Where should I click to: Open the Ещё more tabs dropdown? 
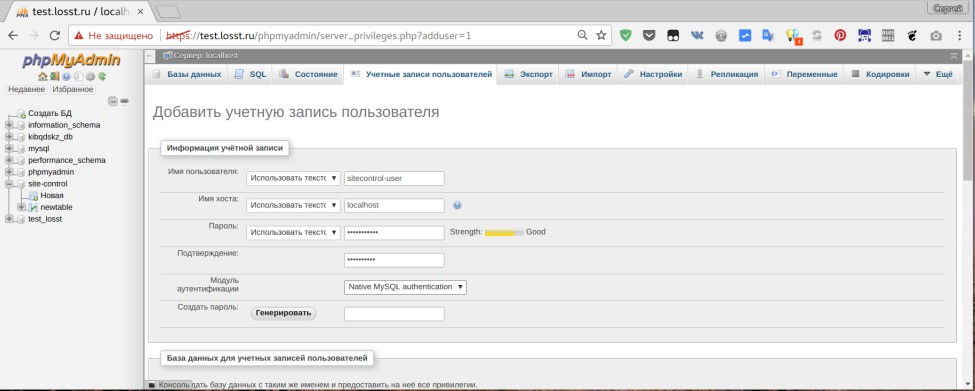click(x=939, y=74)
